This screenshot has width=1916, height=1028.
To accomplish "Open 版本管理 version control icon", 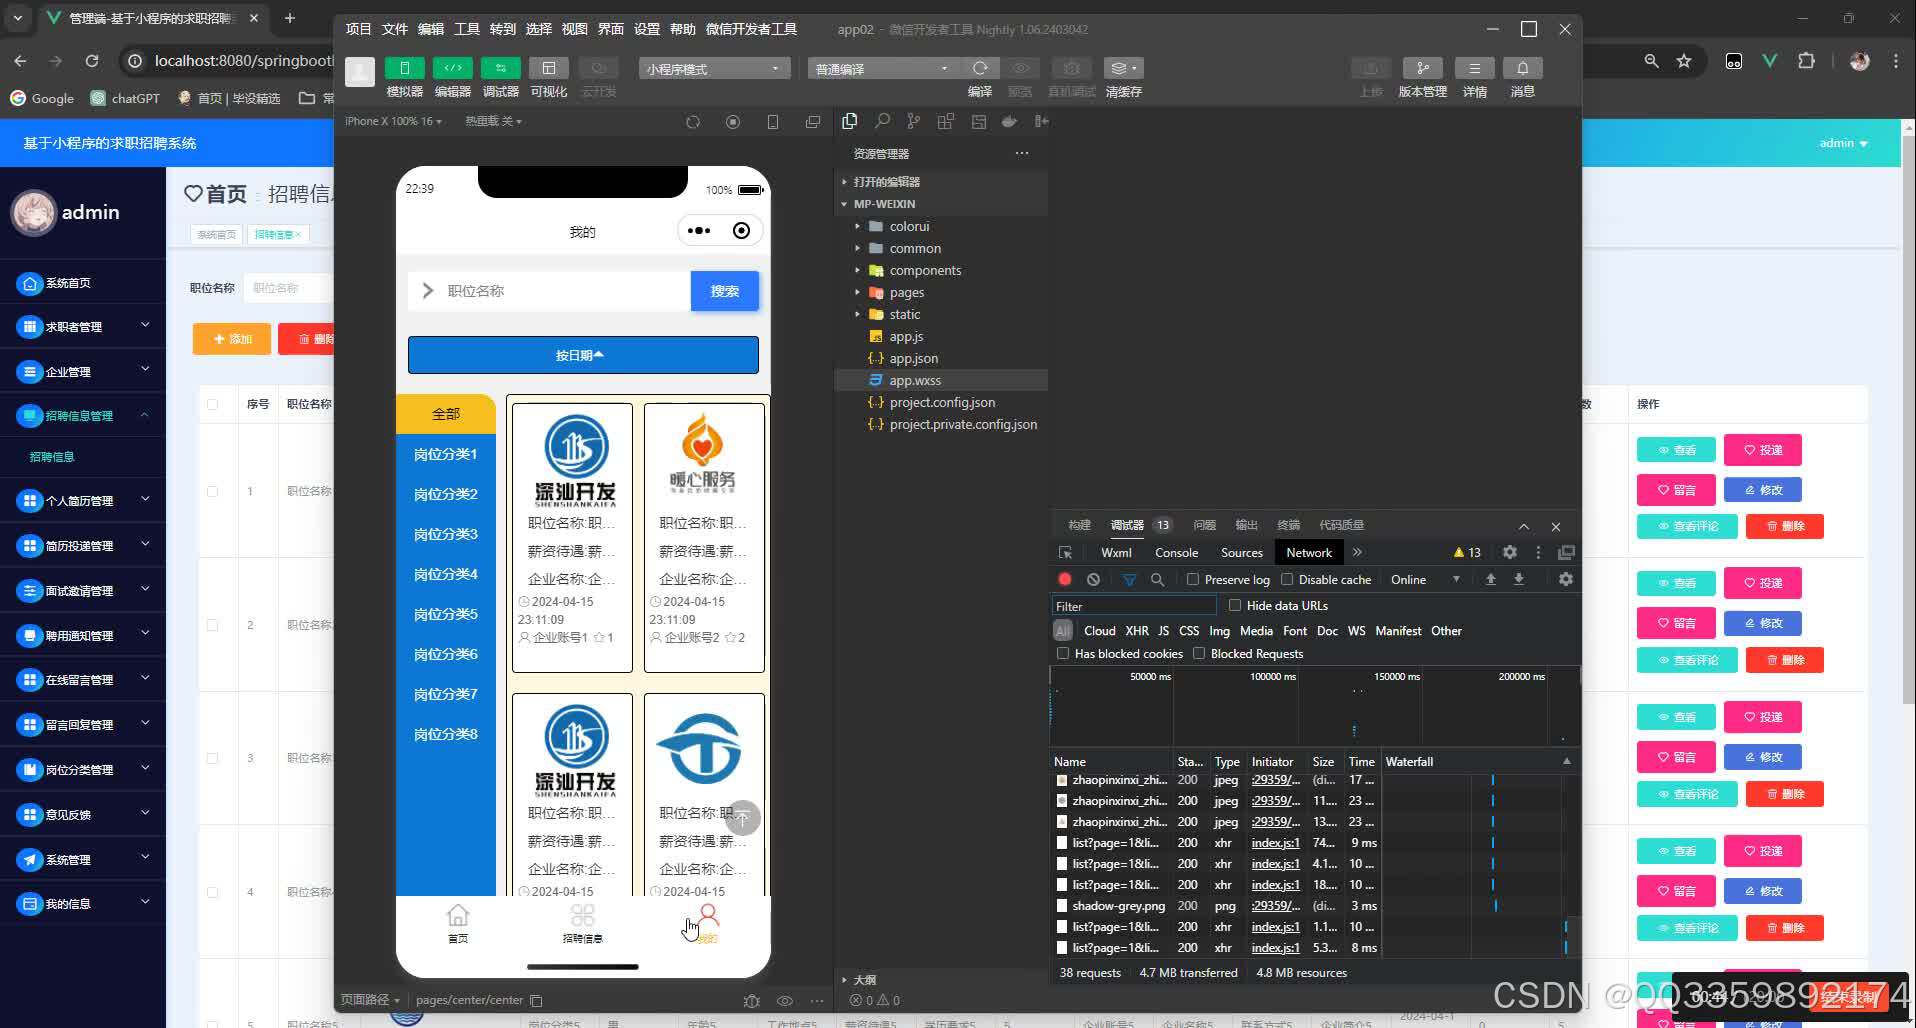I will tap(1422, 68).
